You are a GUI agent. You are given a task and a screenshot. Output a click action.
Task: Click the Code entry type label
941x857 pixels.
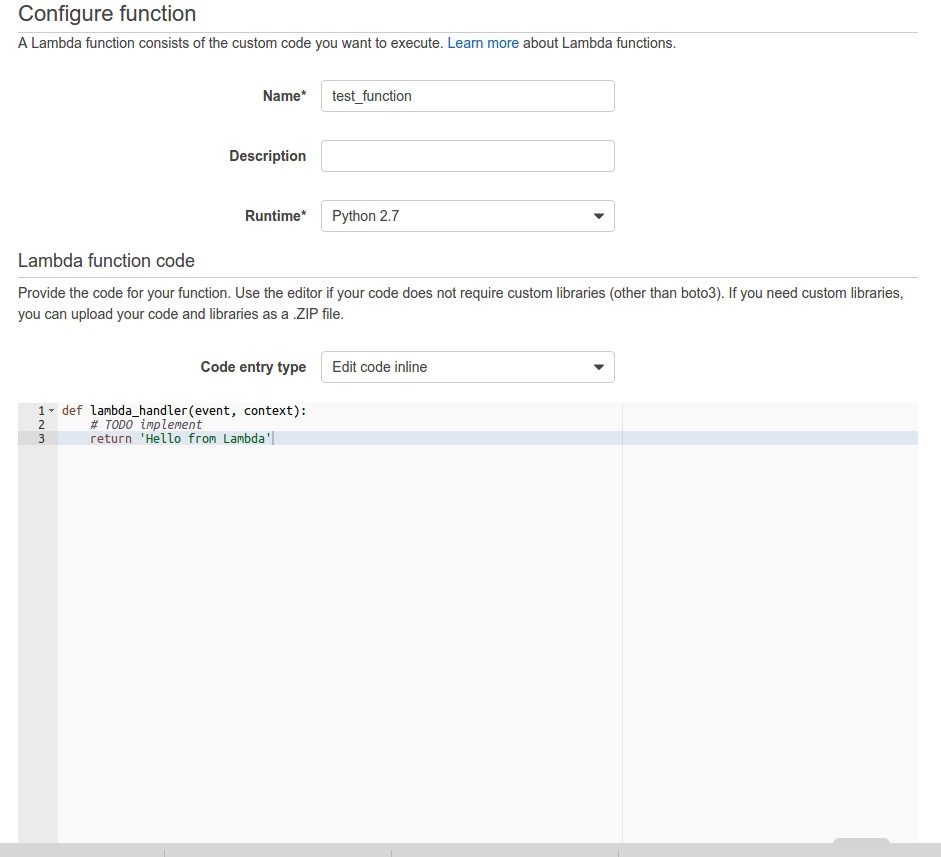pyautogui.click(x=253, y=367)
